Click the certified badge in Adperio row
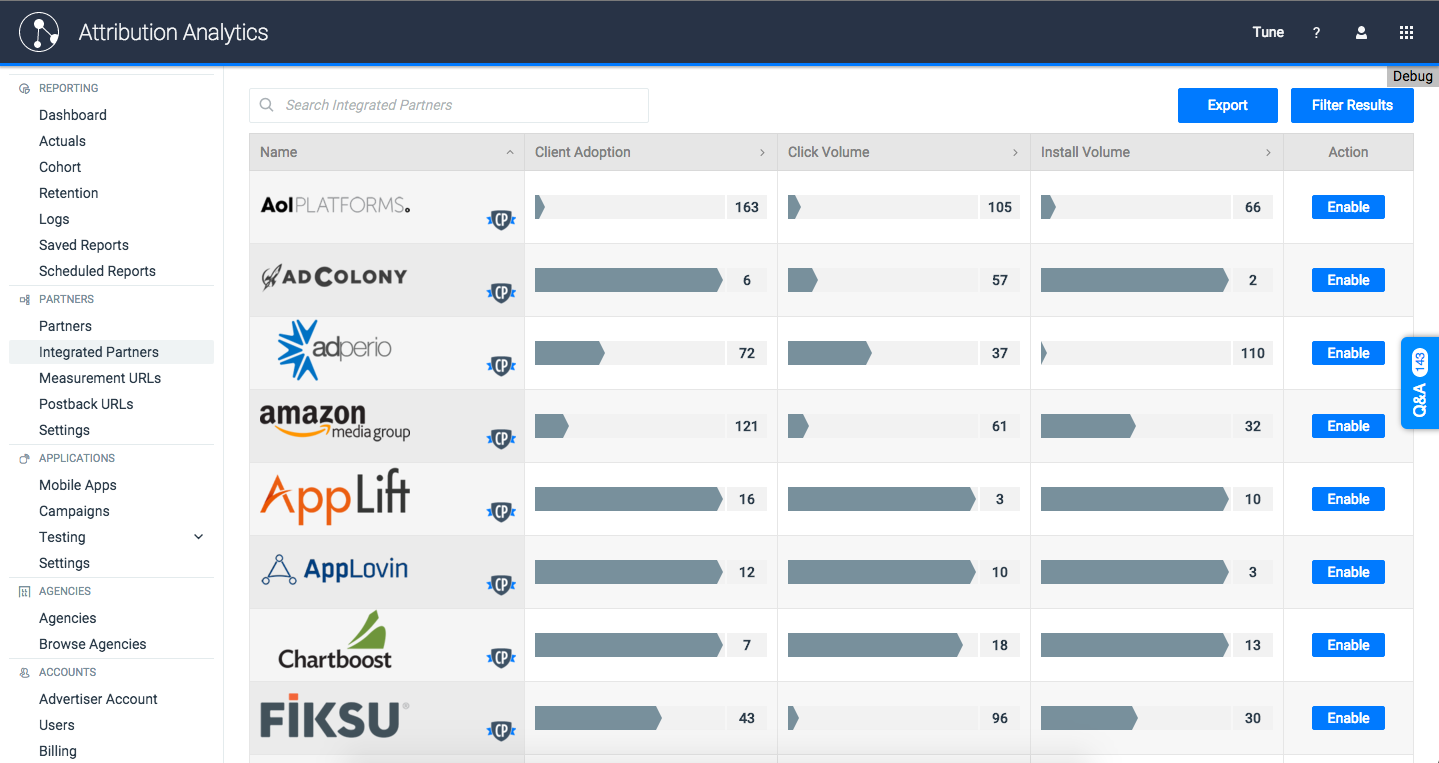1439x763 pixels. point(501,366)
